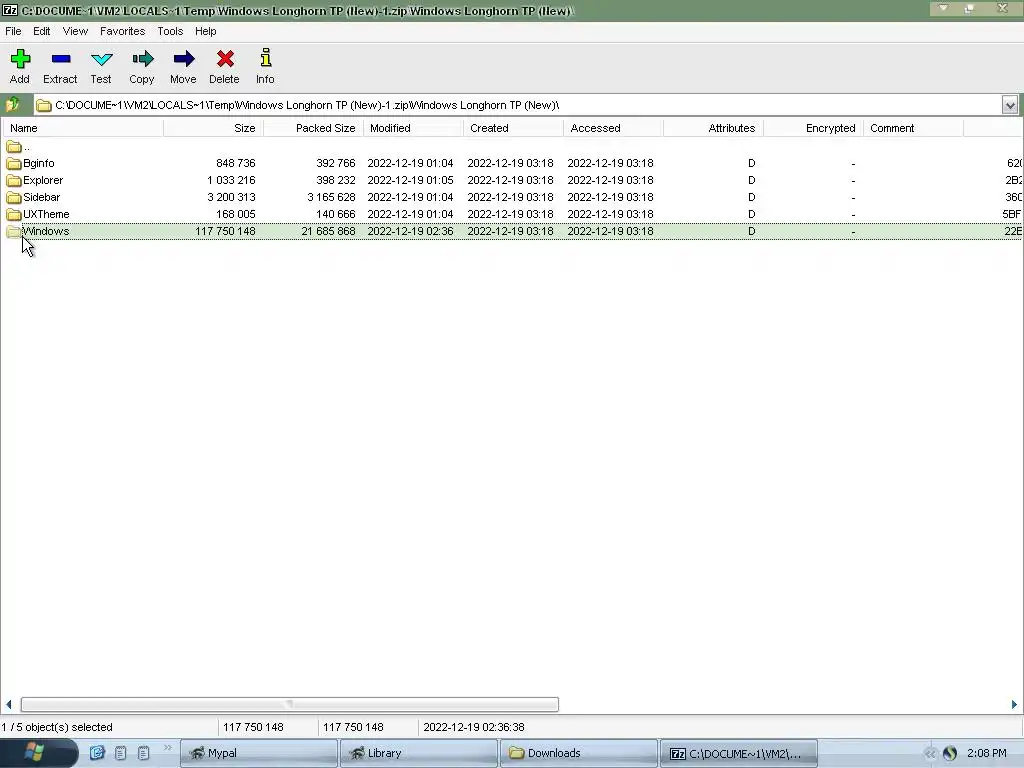
Task: Click the scroll left arrow
Action: coord(8,704)
